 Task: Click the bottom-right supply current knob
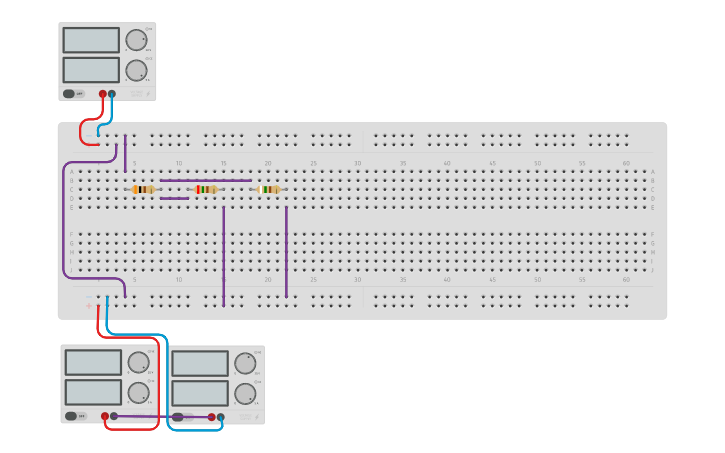(245, 393)
